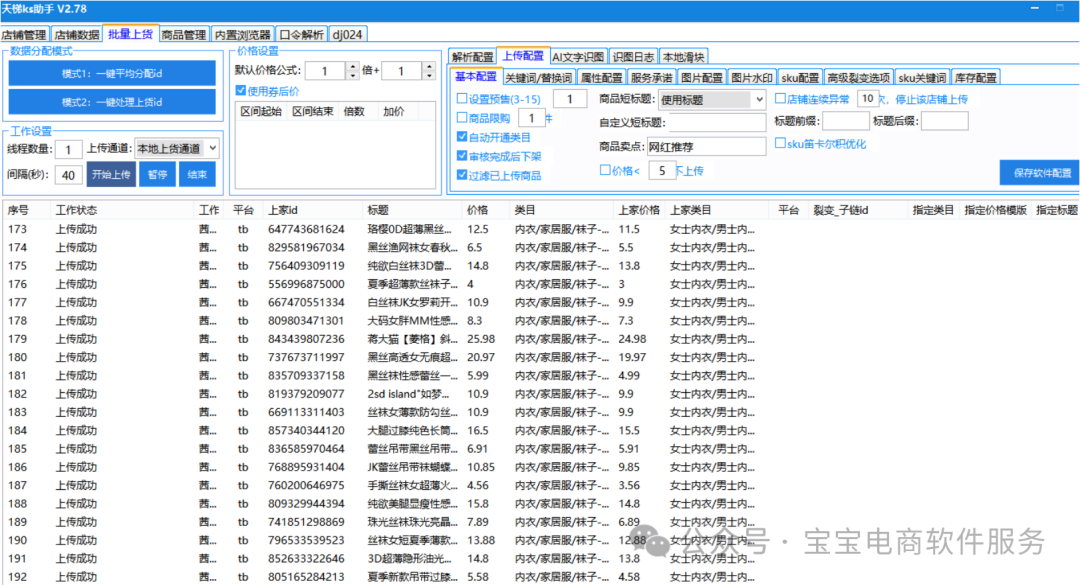Image resolution: width=1080 pixels, height=585 pixels.
Task: Focus the 线程数量 input field
Action: coord(68,150)
